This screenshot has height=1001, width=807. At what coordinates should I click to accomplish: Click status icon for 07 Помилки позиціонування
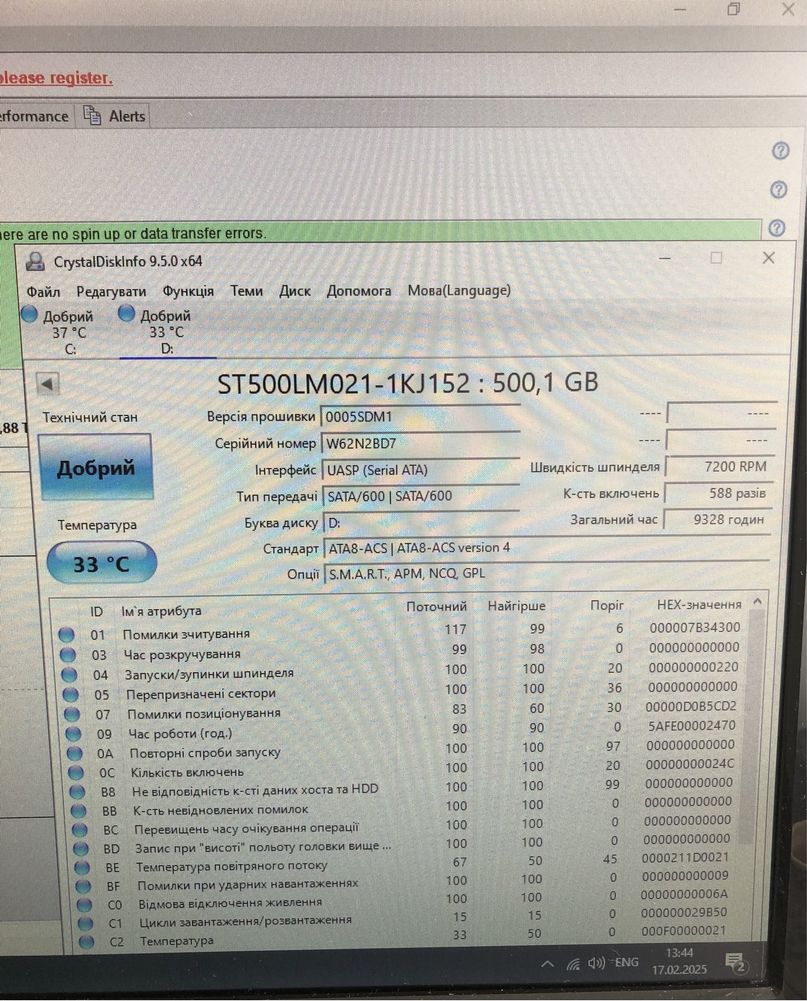pos(72,714)
